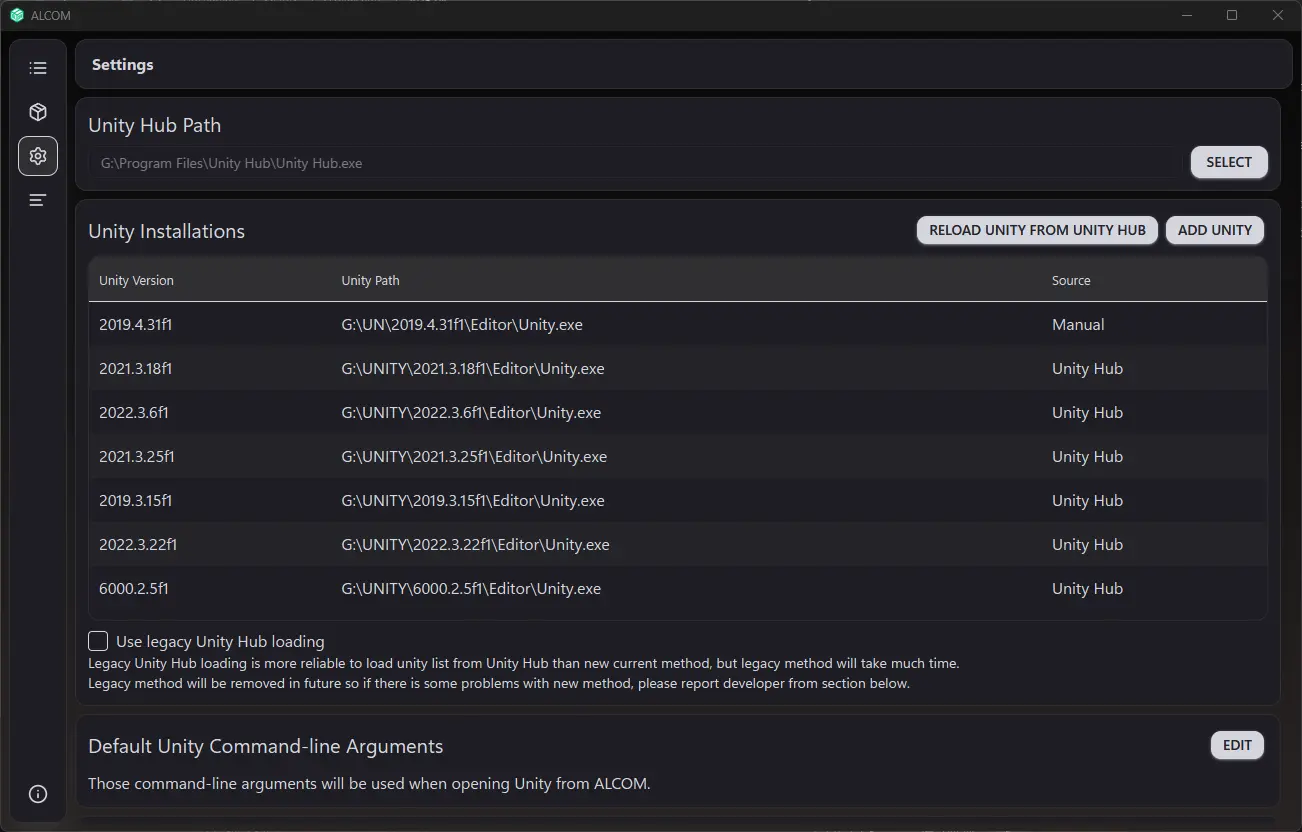Click the 2021.3.18f1 Unity Hub source cell

tap(1087, 369)
